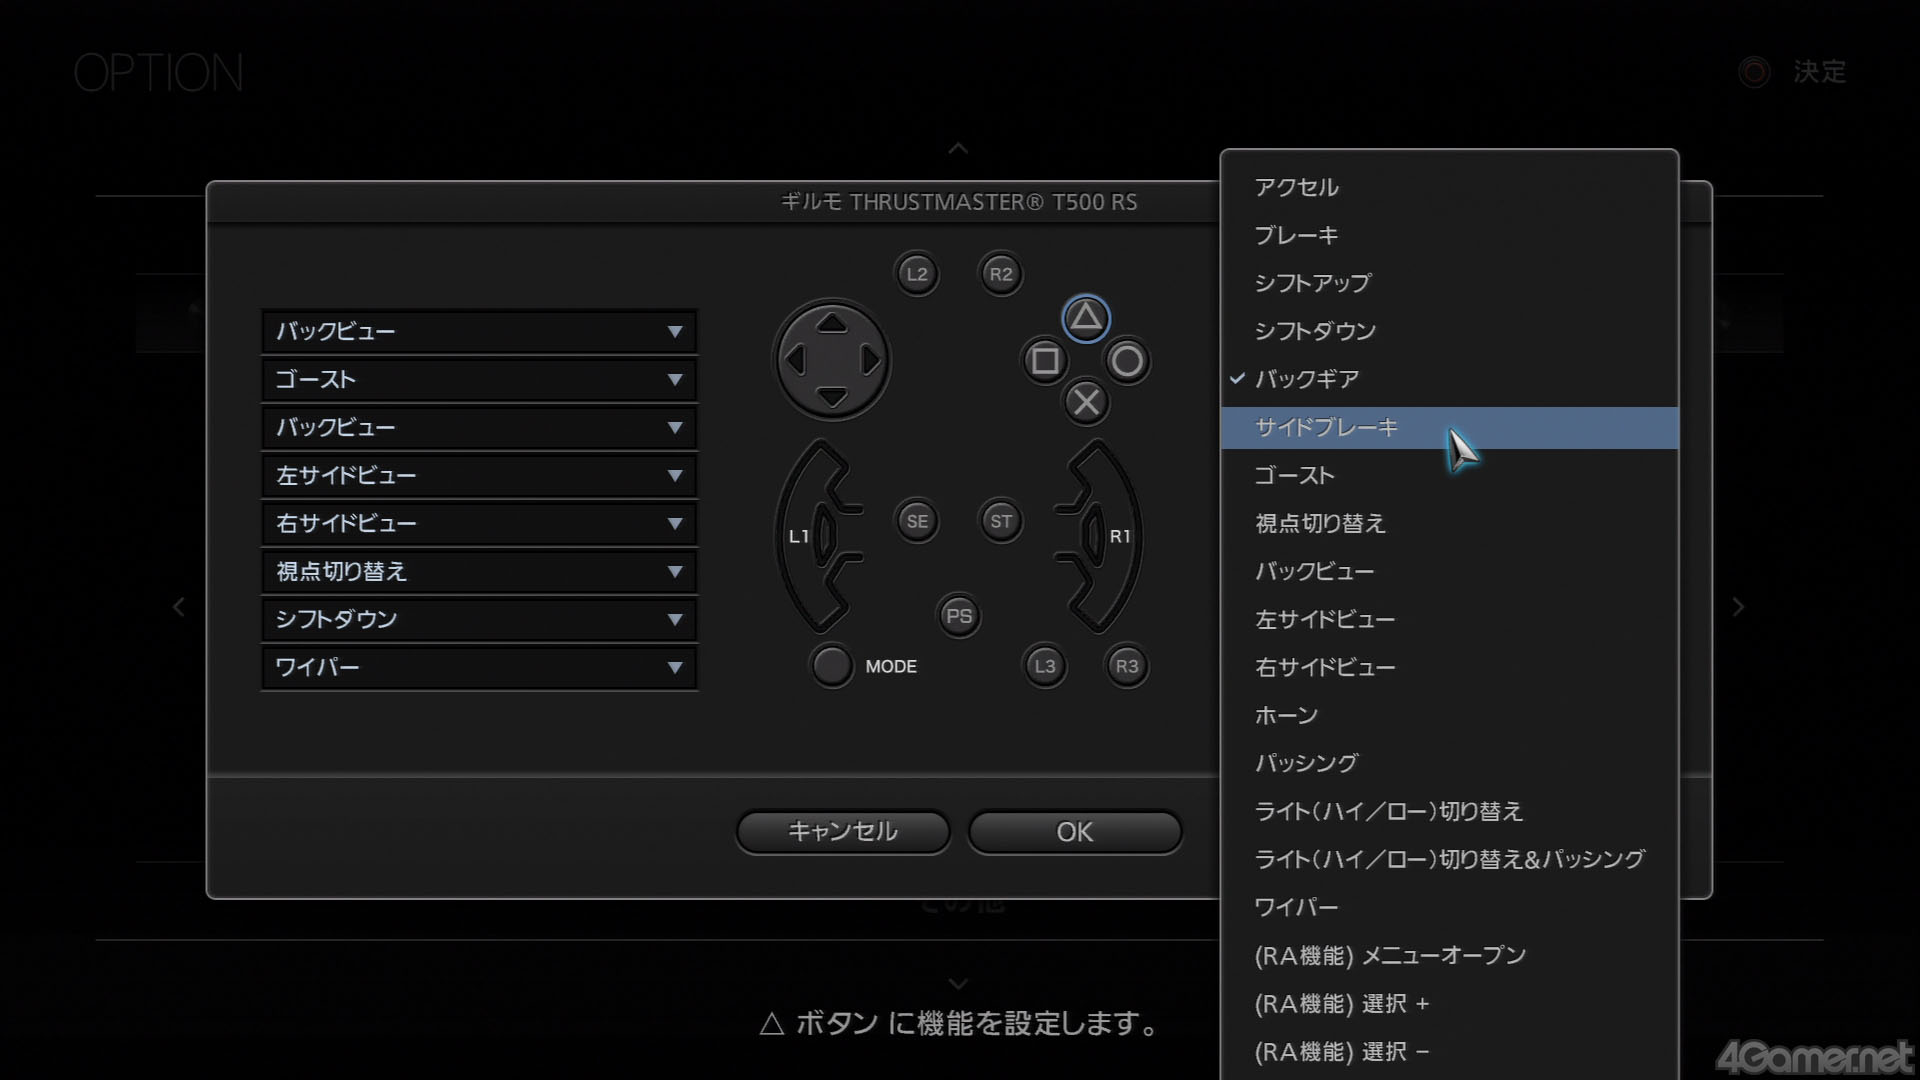Click the background previous-page left chevron

click(179, 607)
